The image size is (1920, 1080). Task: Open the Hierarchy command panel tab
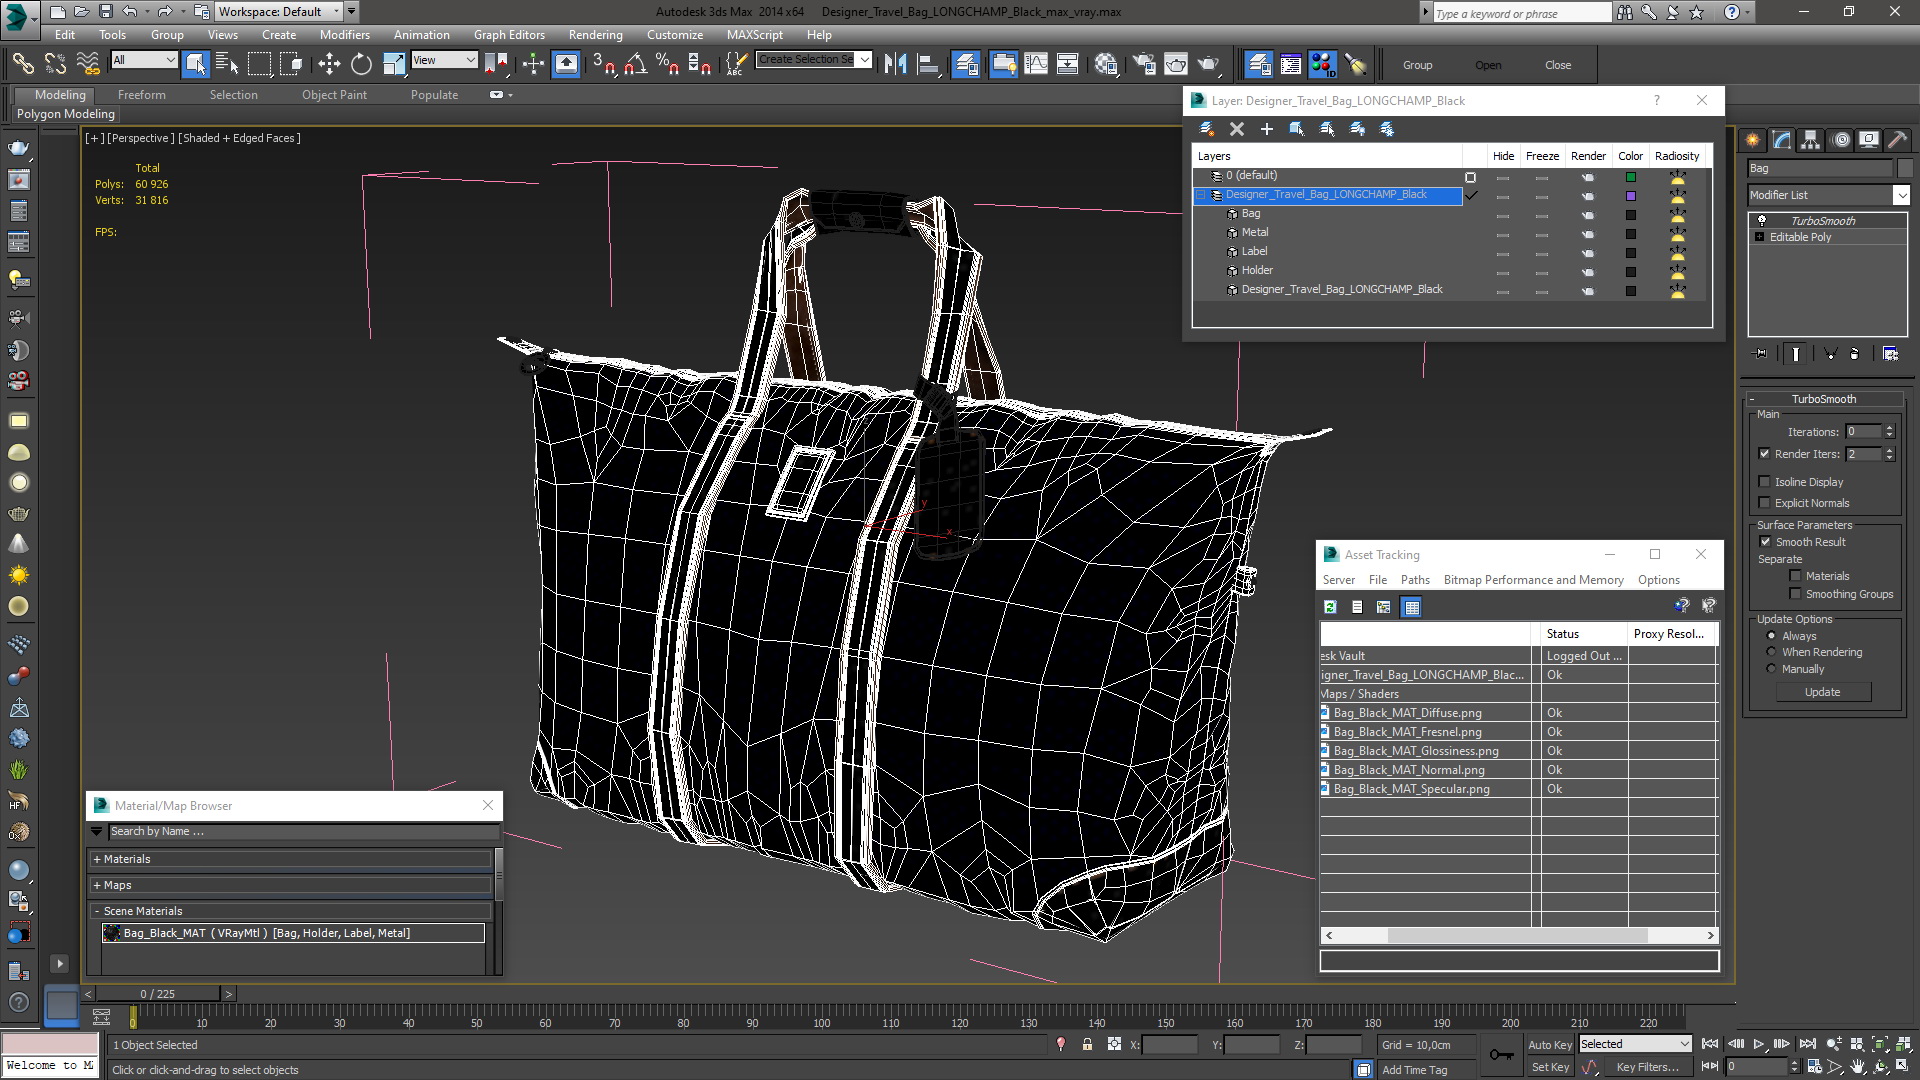(x=1811, y=140)
